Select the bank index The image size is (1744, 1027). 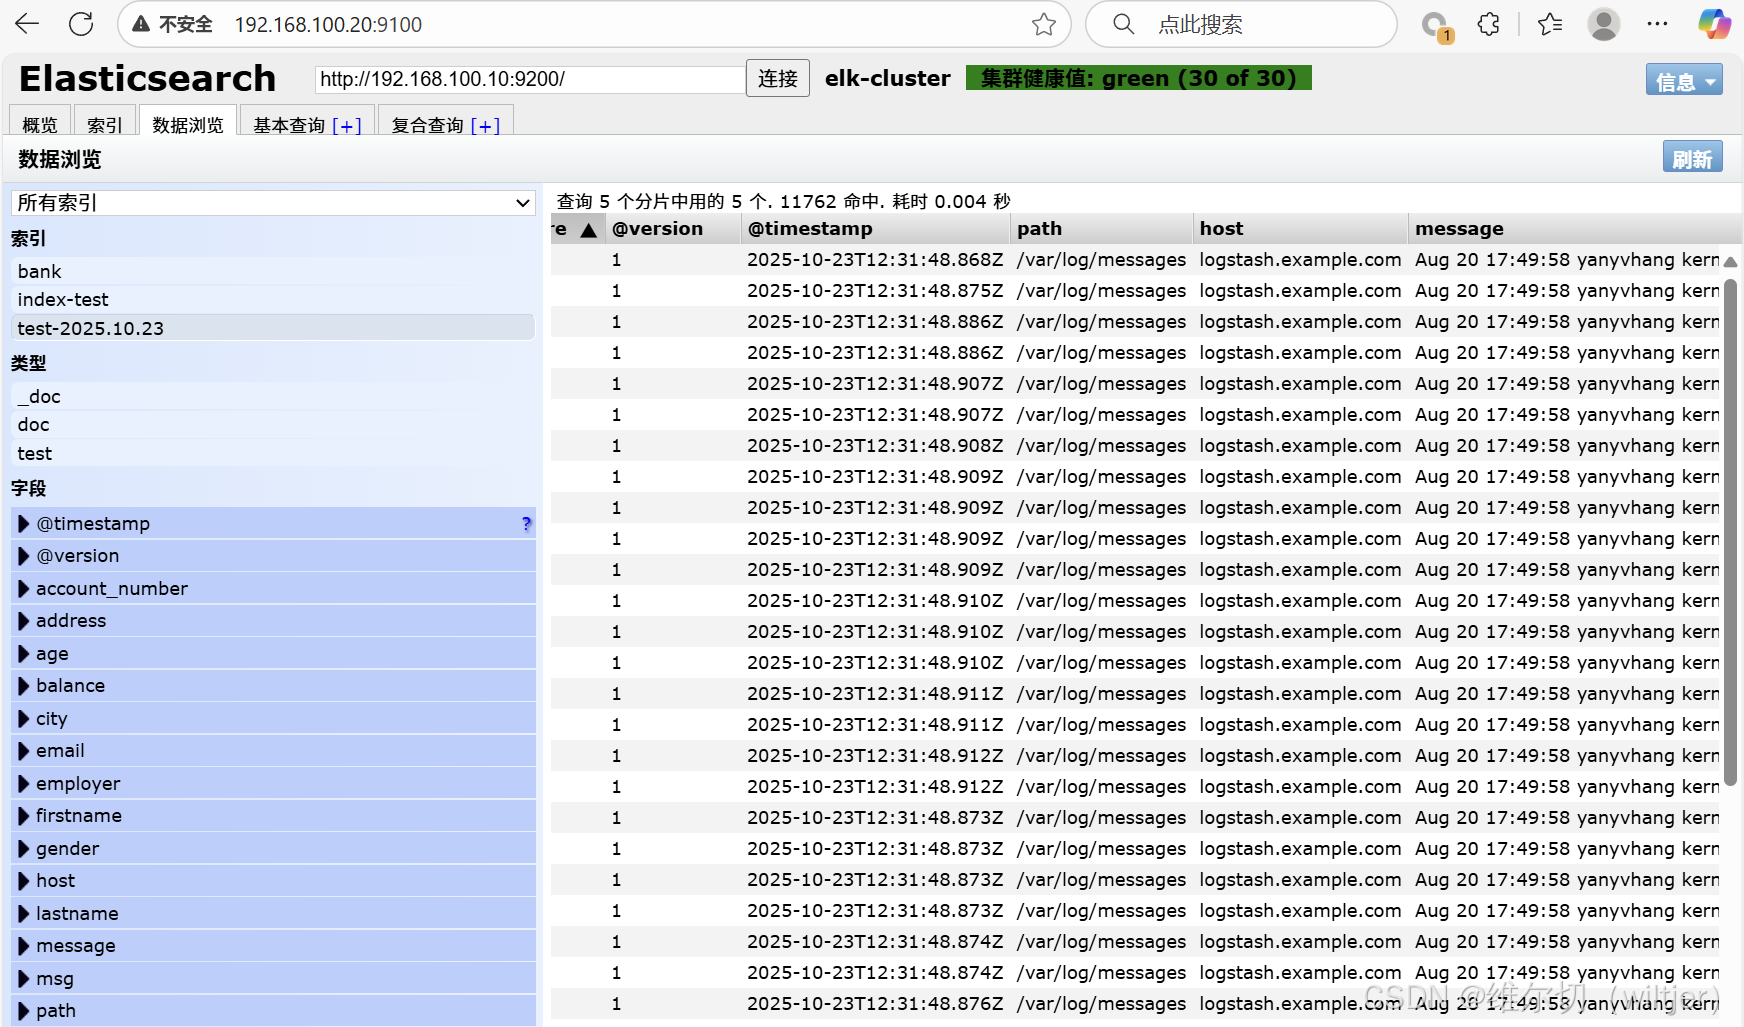click(273, 272)
